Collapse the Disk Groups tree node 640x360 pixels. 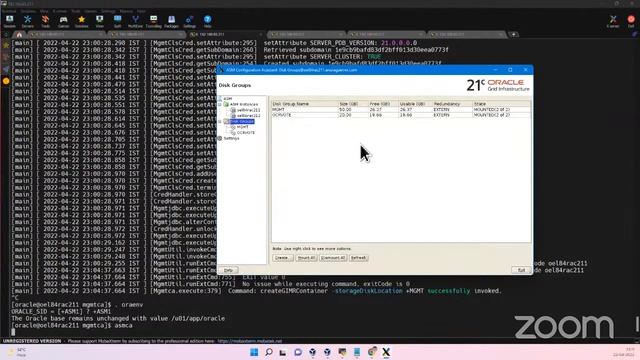(x=220, y=122)
